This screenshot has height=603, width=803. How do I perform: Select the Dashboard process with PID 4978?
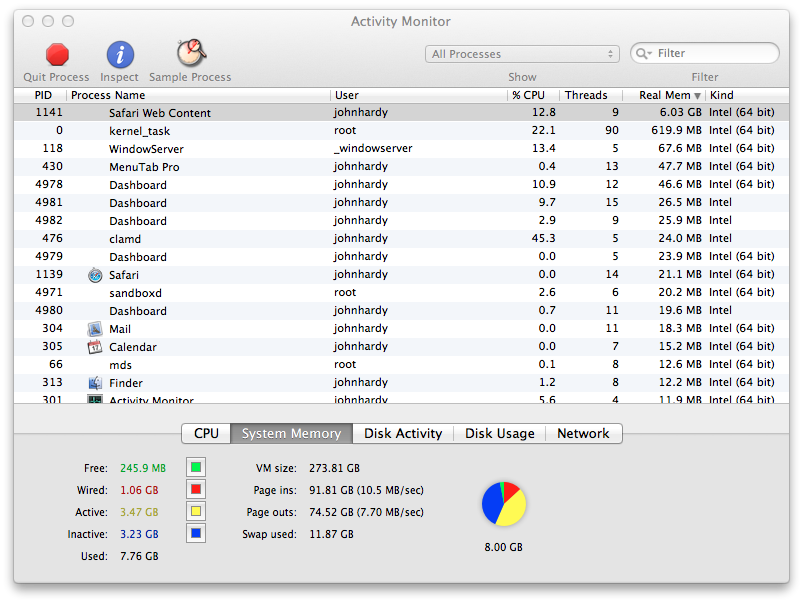(402, 184)
